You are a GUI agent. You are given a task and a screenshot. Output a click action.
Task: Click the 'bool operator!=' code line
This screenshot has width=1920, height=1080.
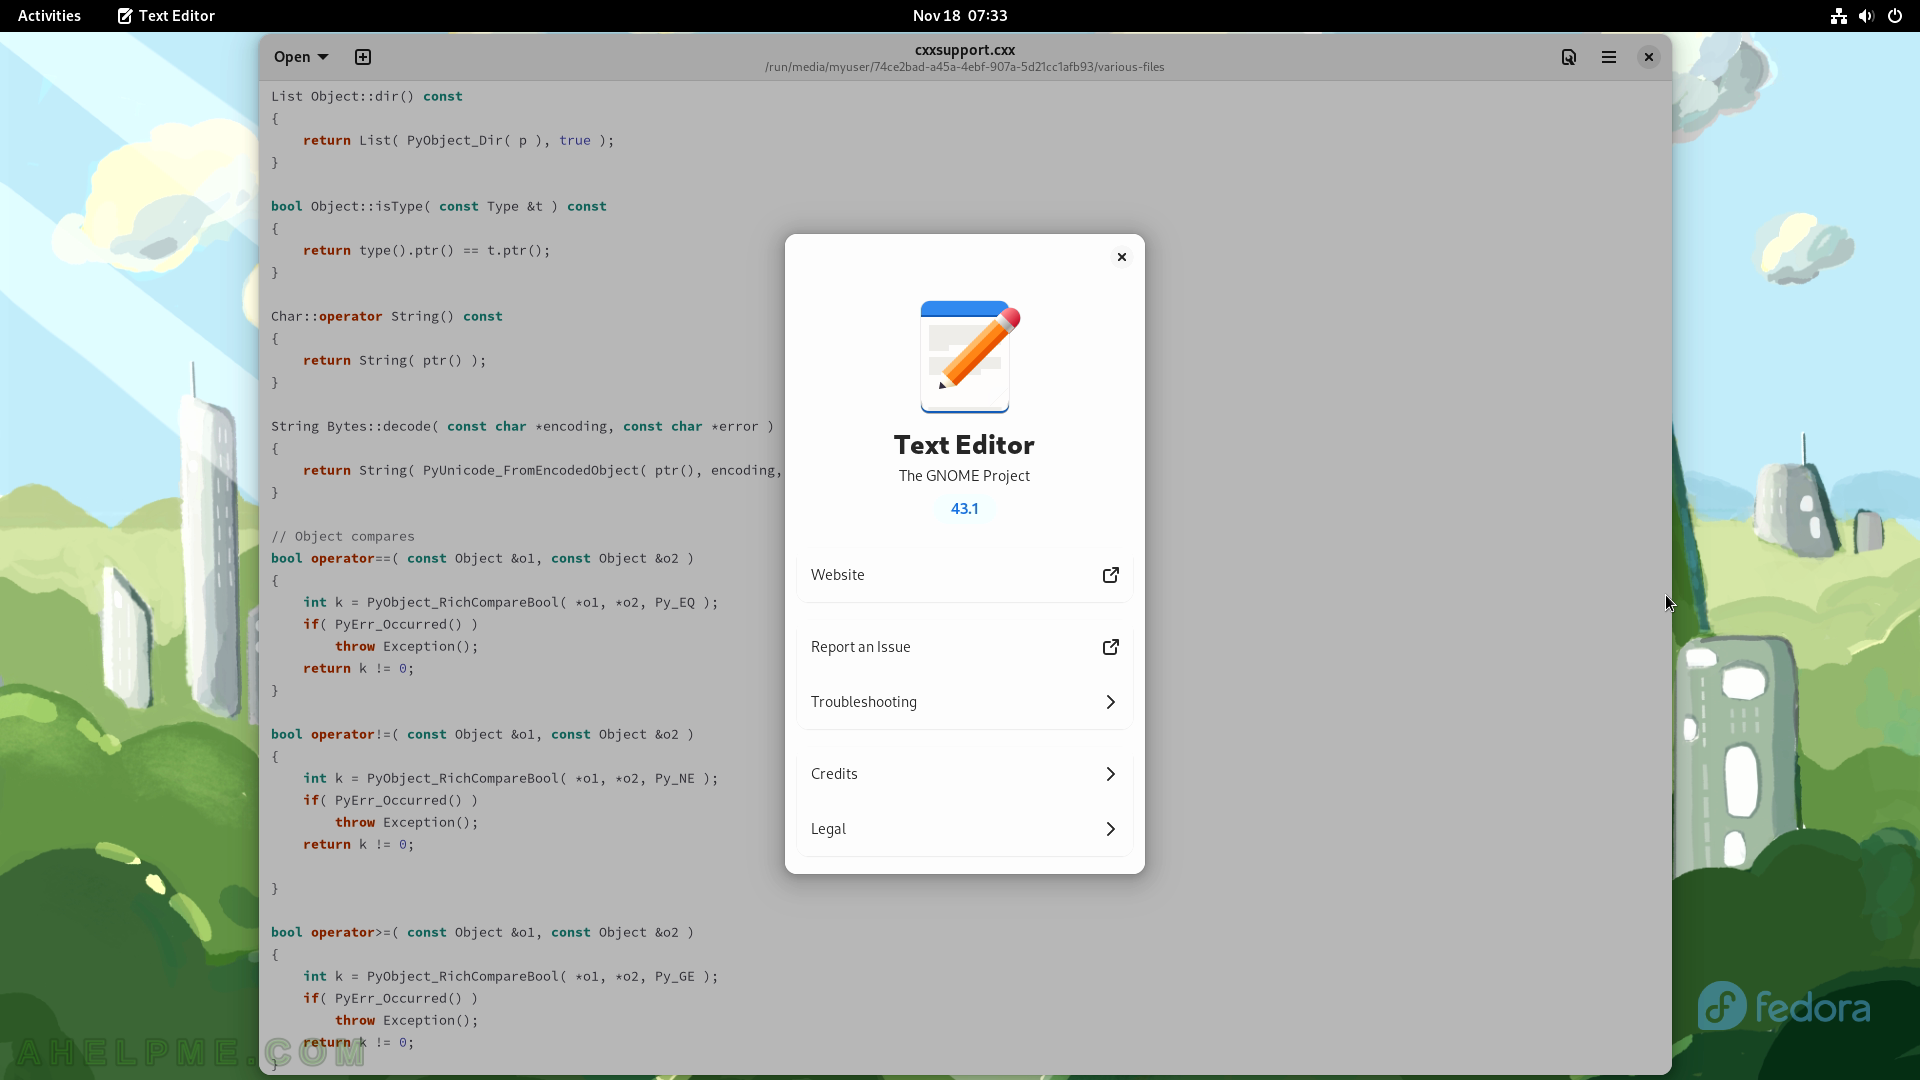[x=482, y=734]
